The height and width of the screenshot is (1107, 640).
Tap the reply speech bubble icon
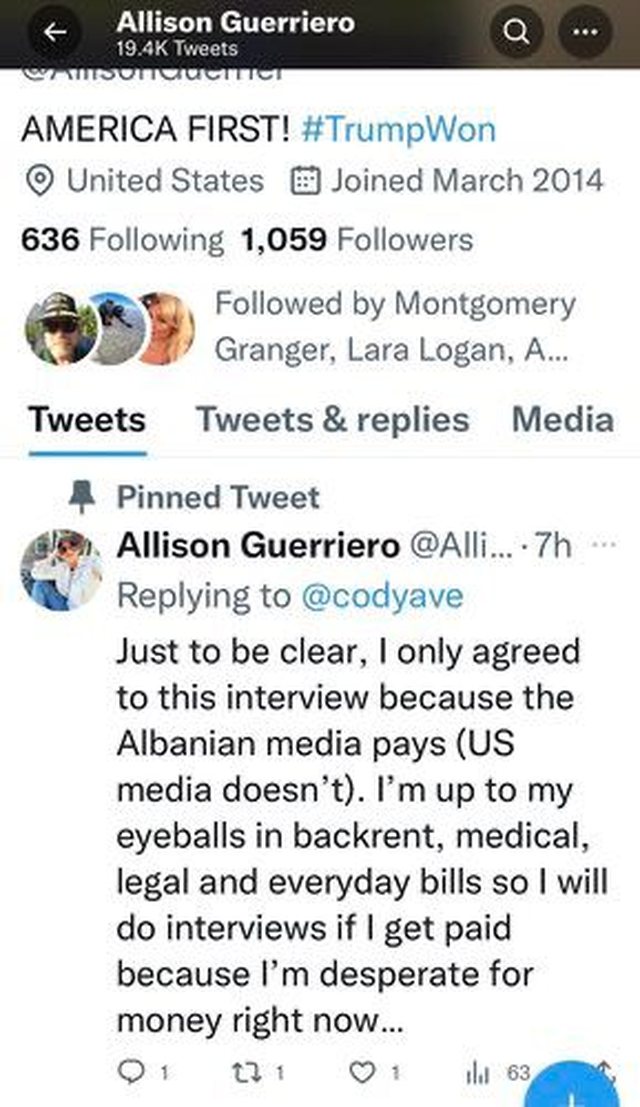click(x=130, y=1072)
